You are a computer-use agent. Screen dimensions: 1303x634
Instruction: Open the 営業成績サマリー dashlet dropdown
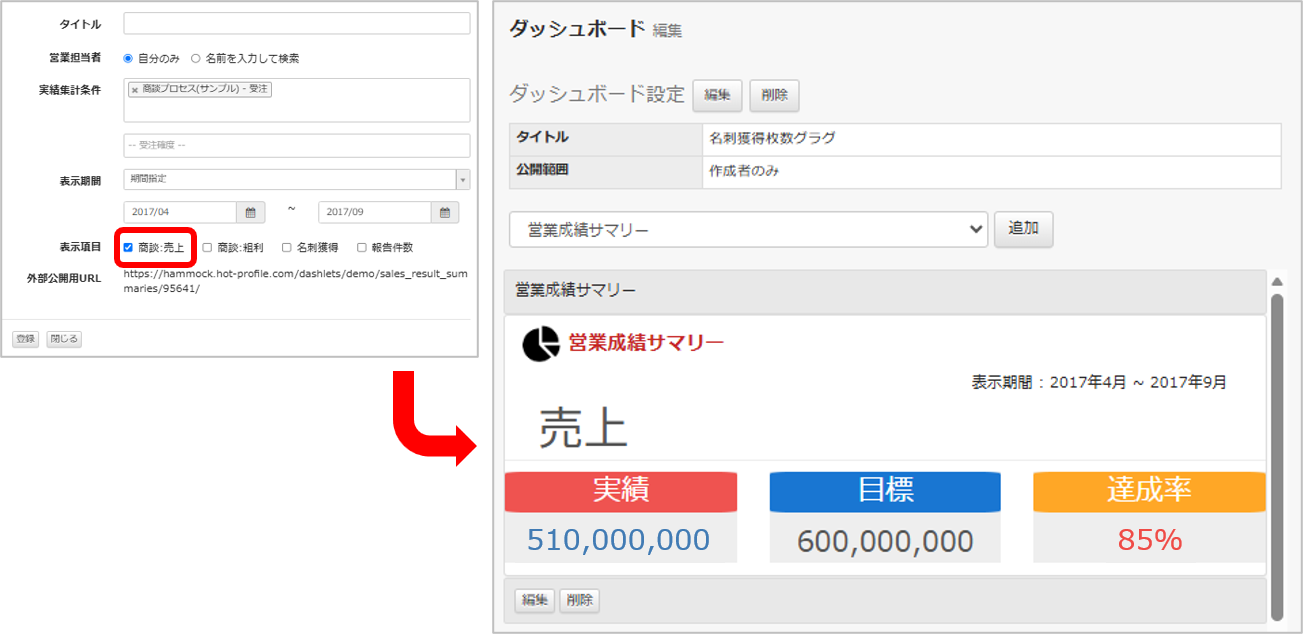pos(749,230)
